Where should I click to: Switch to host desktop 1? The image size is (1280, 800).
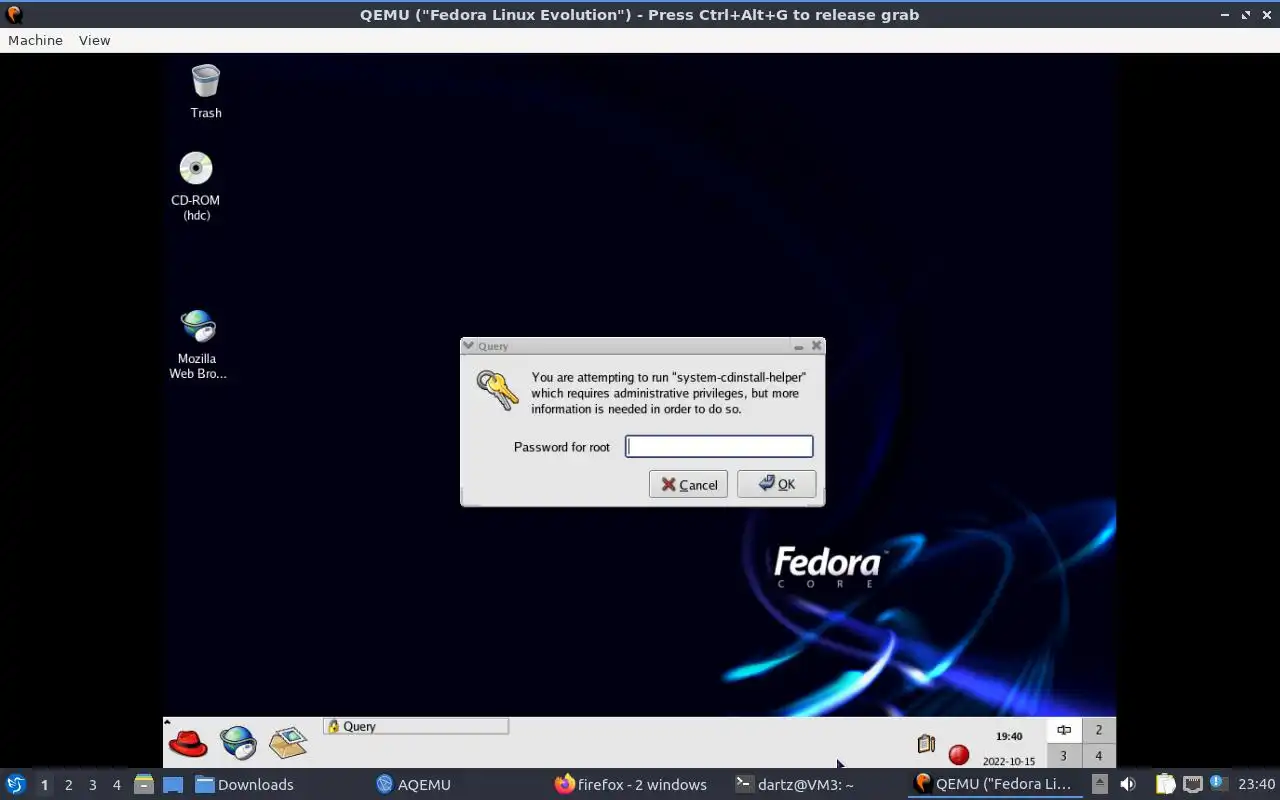click(44, 785)
